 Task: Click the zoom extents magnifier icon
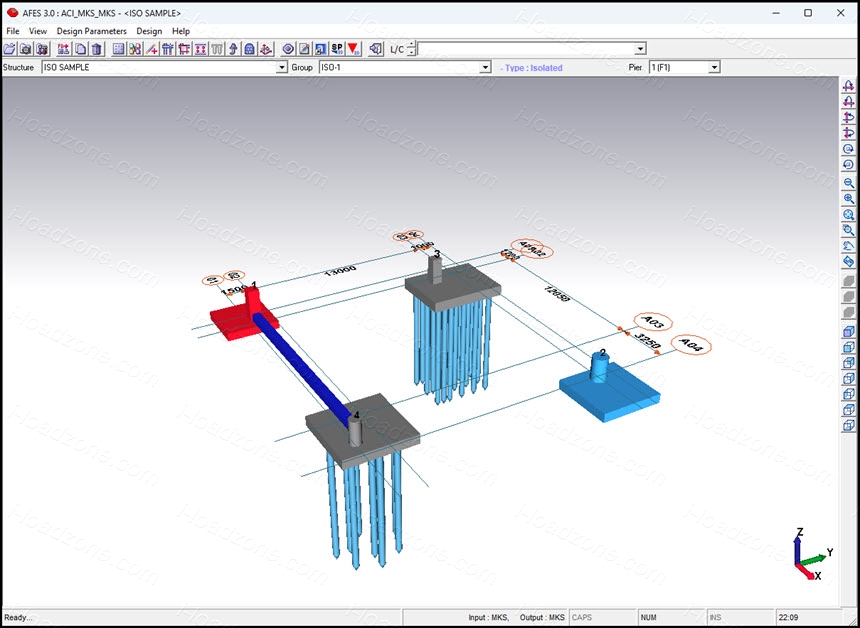tap(848, 215)
